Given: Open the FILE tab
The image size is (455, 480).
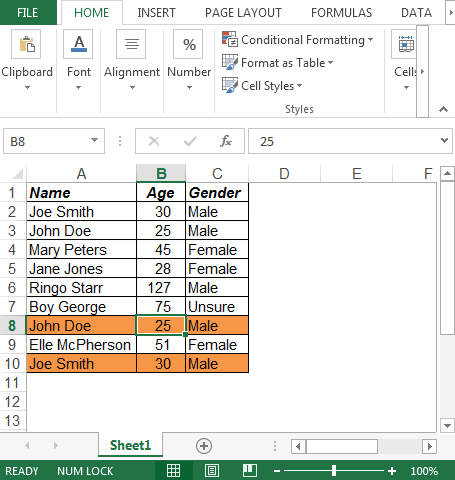Looking at the screenshot, I should click(x=28, y=13).
